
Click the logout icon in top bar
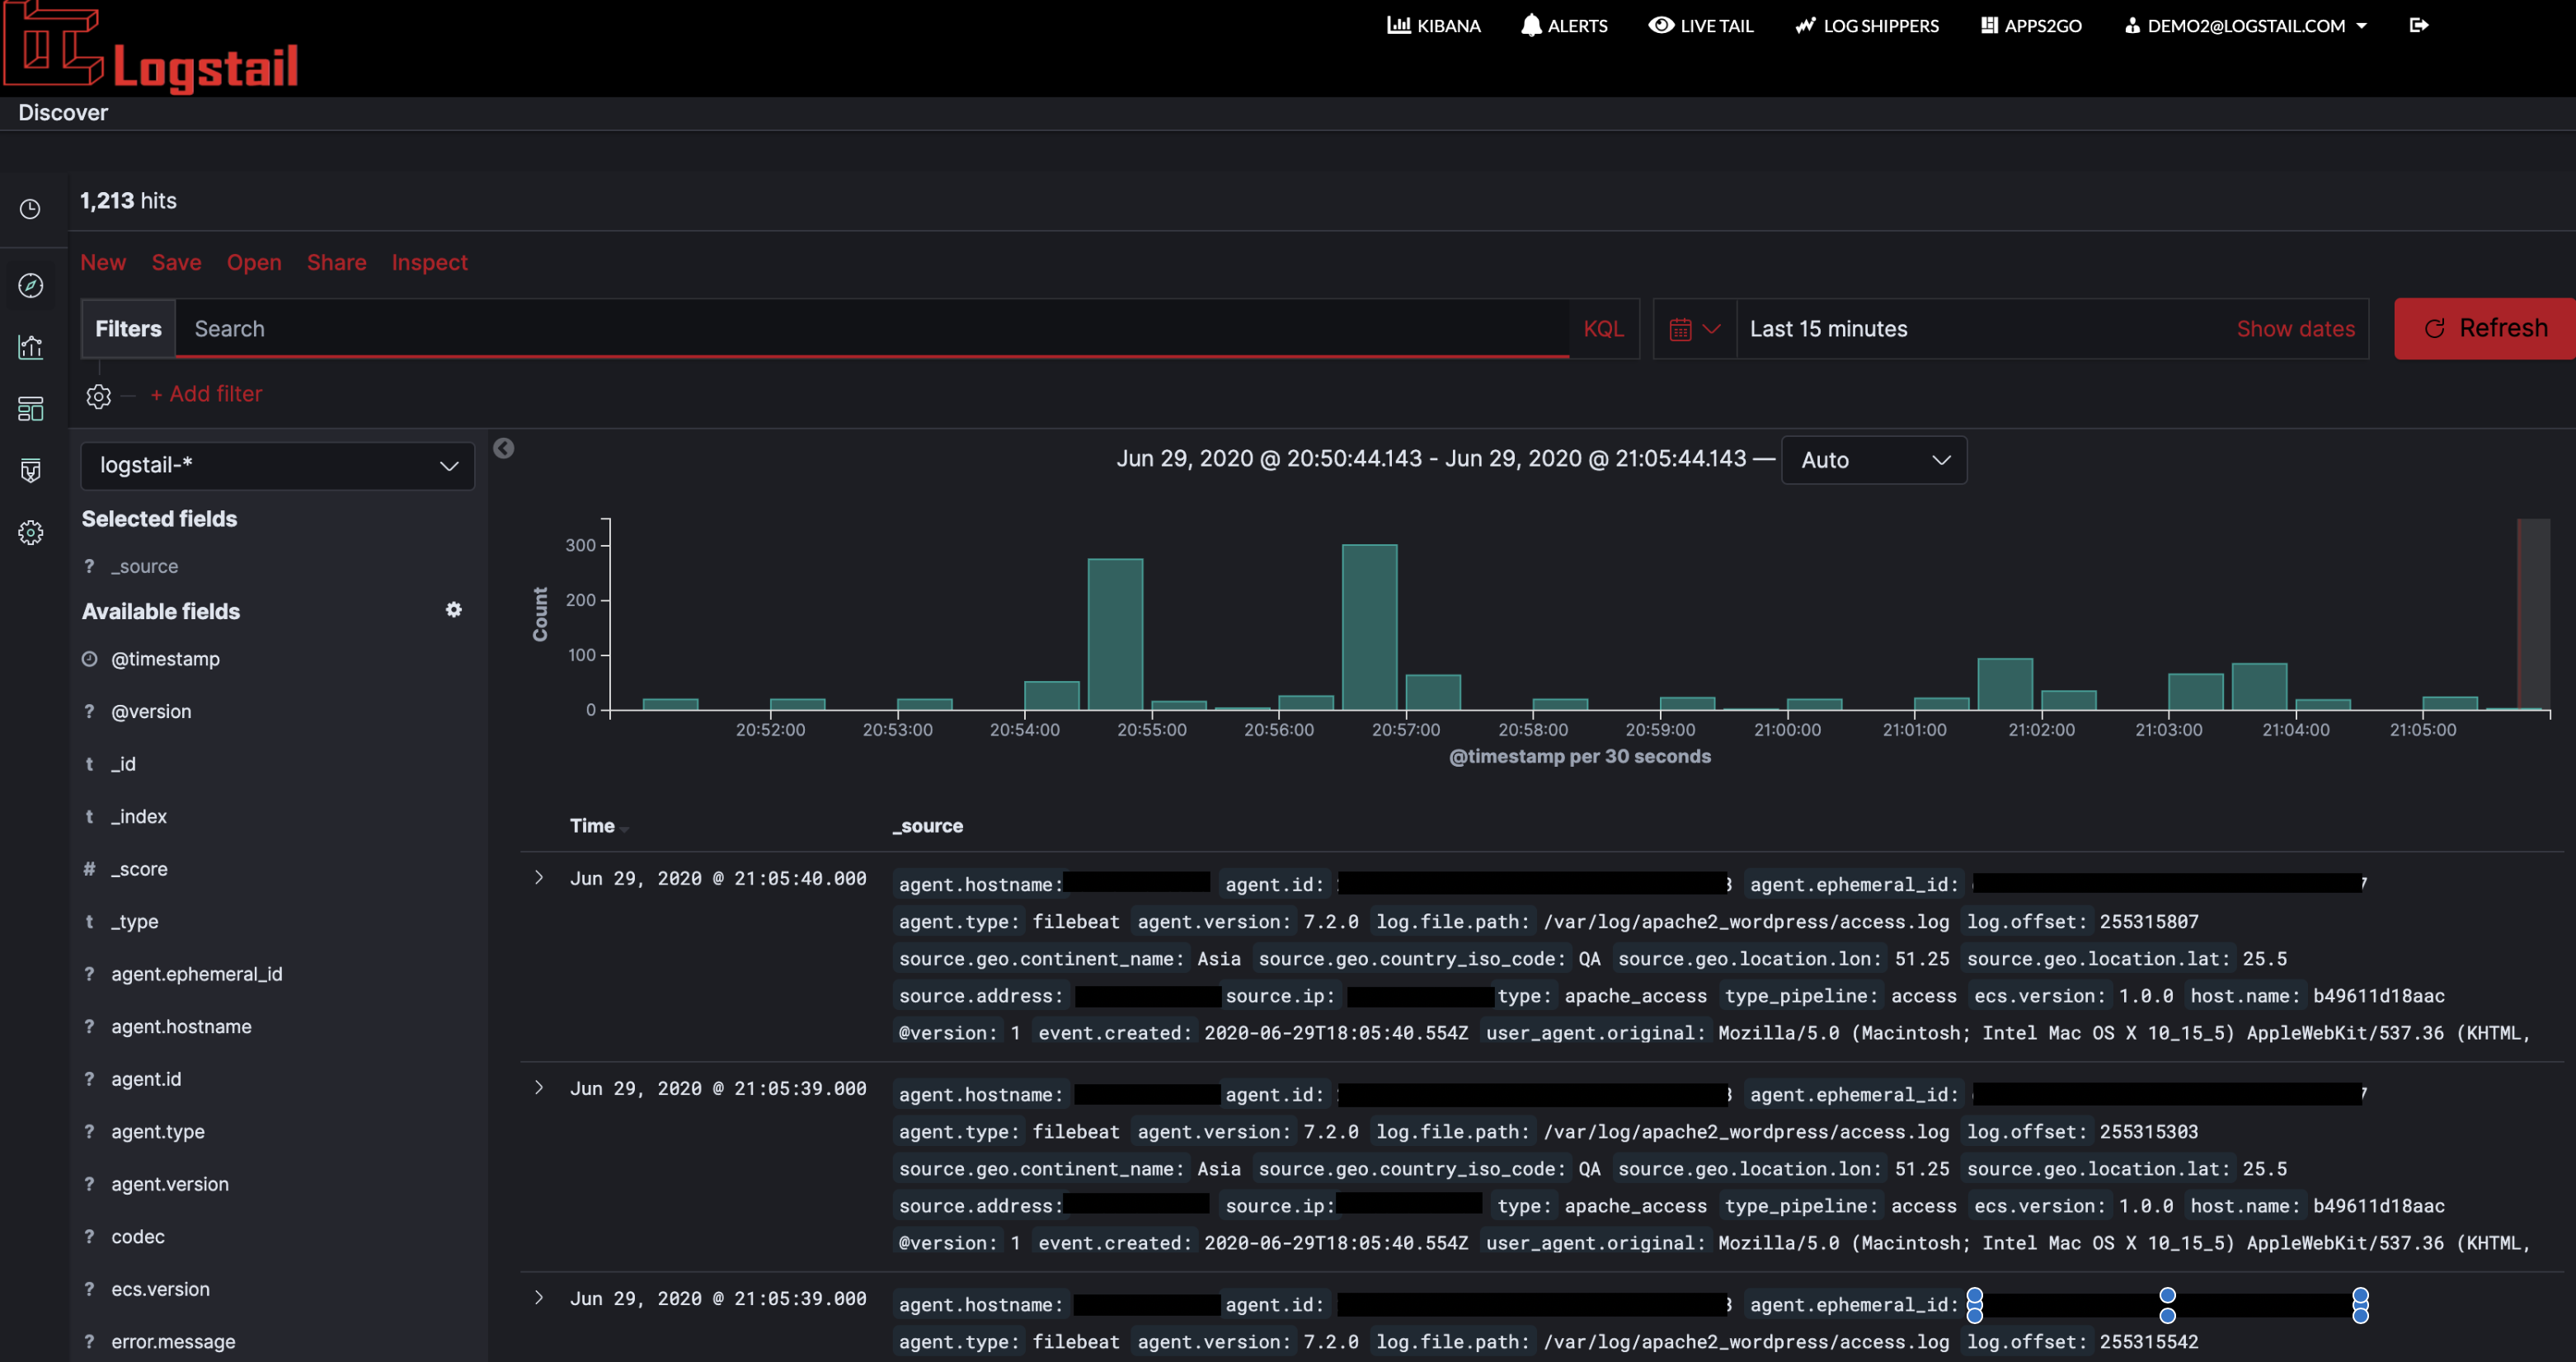[x=2418, y=25]
